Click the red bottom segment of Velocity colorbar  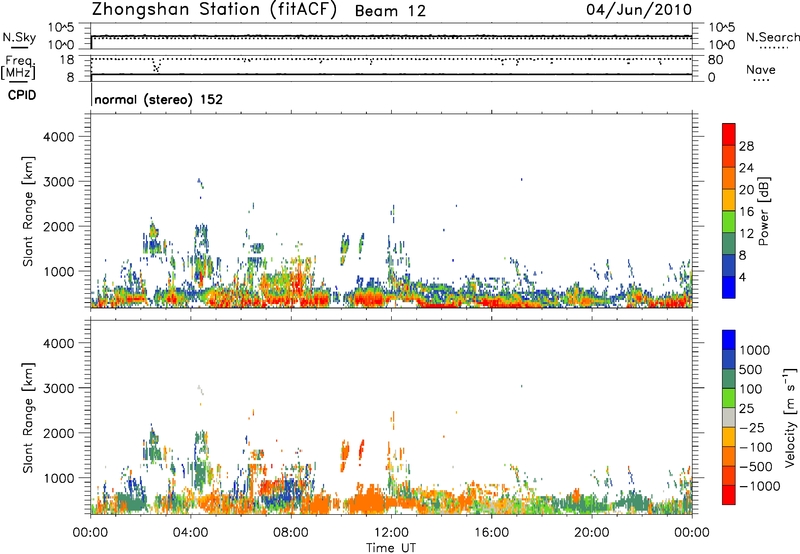coord(729,495)
